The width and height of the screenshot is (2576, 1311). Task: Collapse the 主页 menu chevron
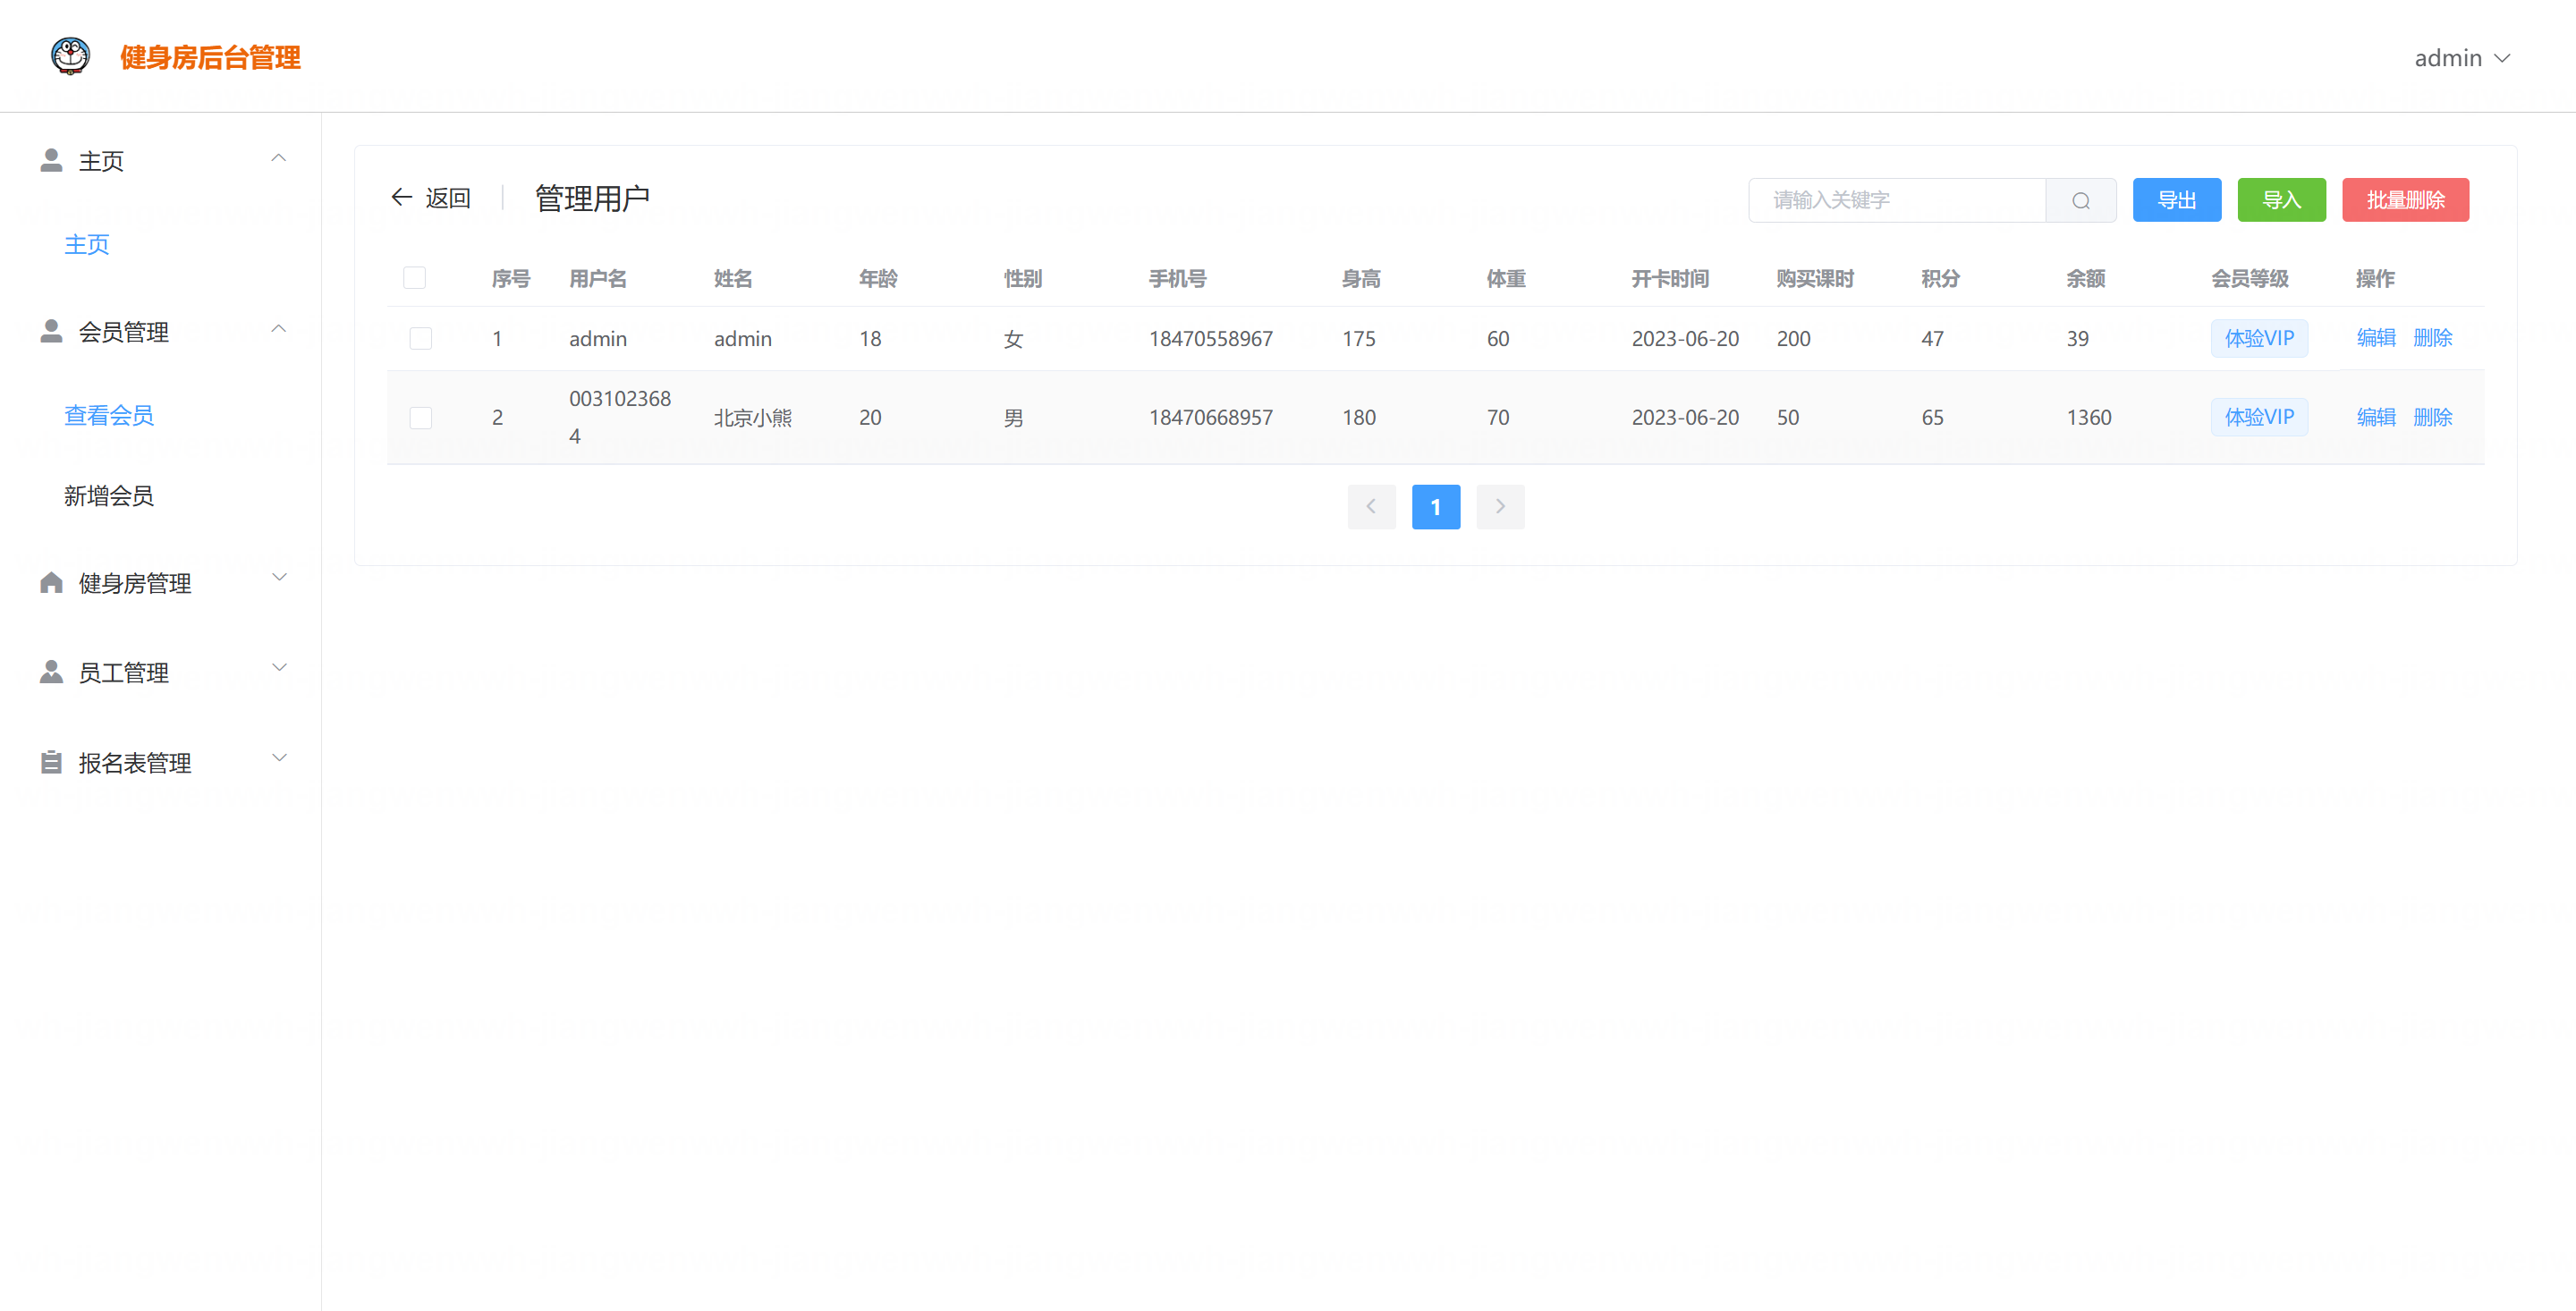click(x=279, y=158)
